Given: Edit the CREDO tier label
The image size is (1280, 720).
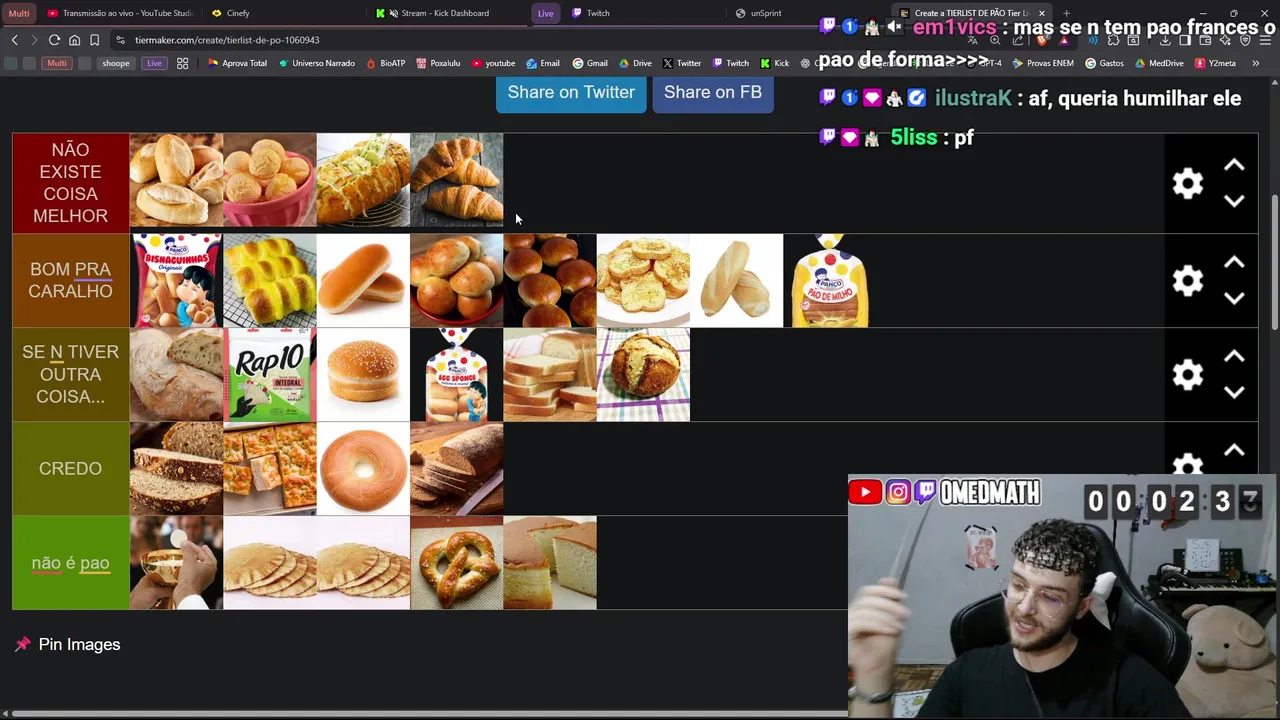Looking at the screenshot, I should point(70,469).
